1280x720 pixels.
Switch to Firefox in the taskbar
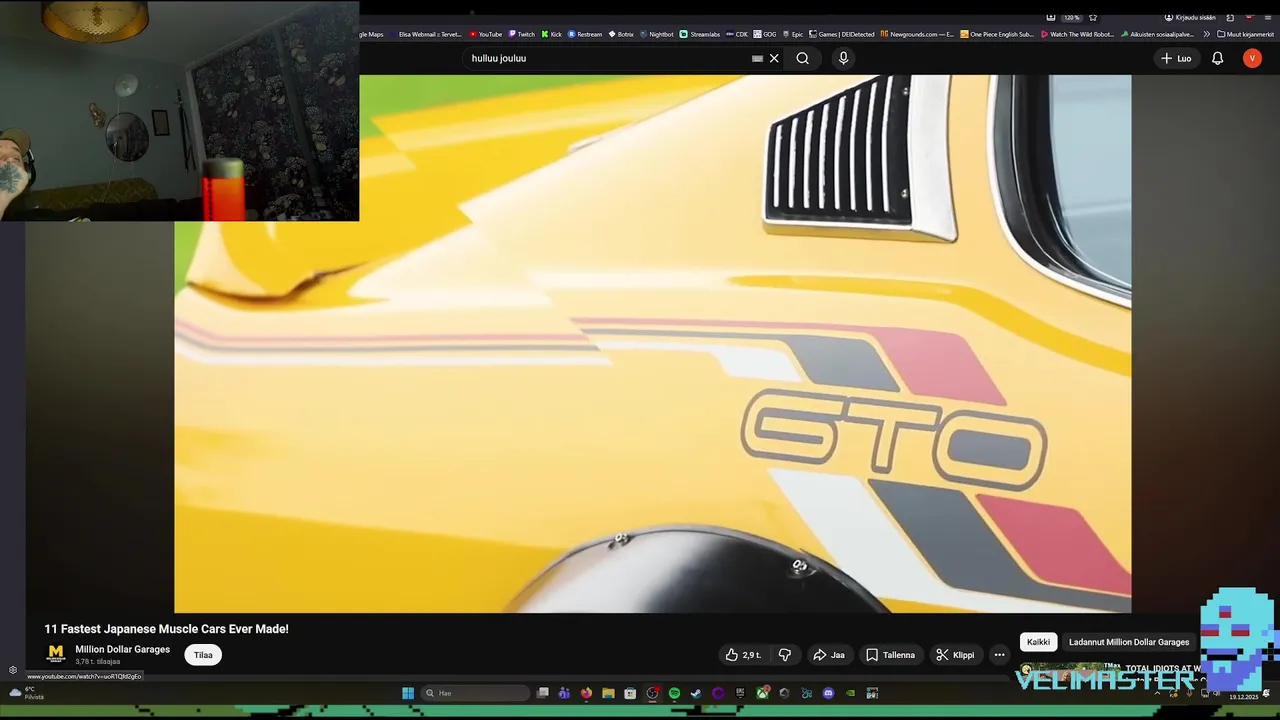[x=586, y=693]
